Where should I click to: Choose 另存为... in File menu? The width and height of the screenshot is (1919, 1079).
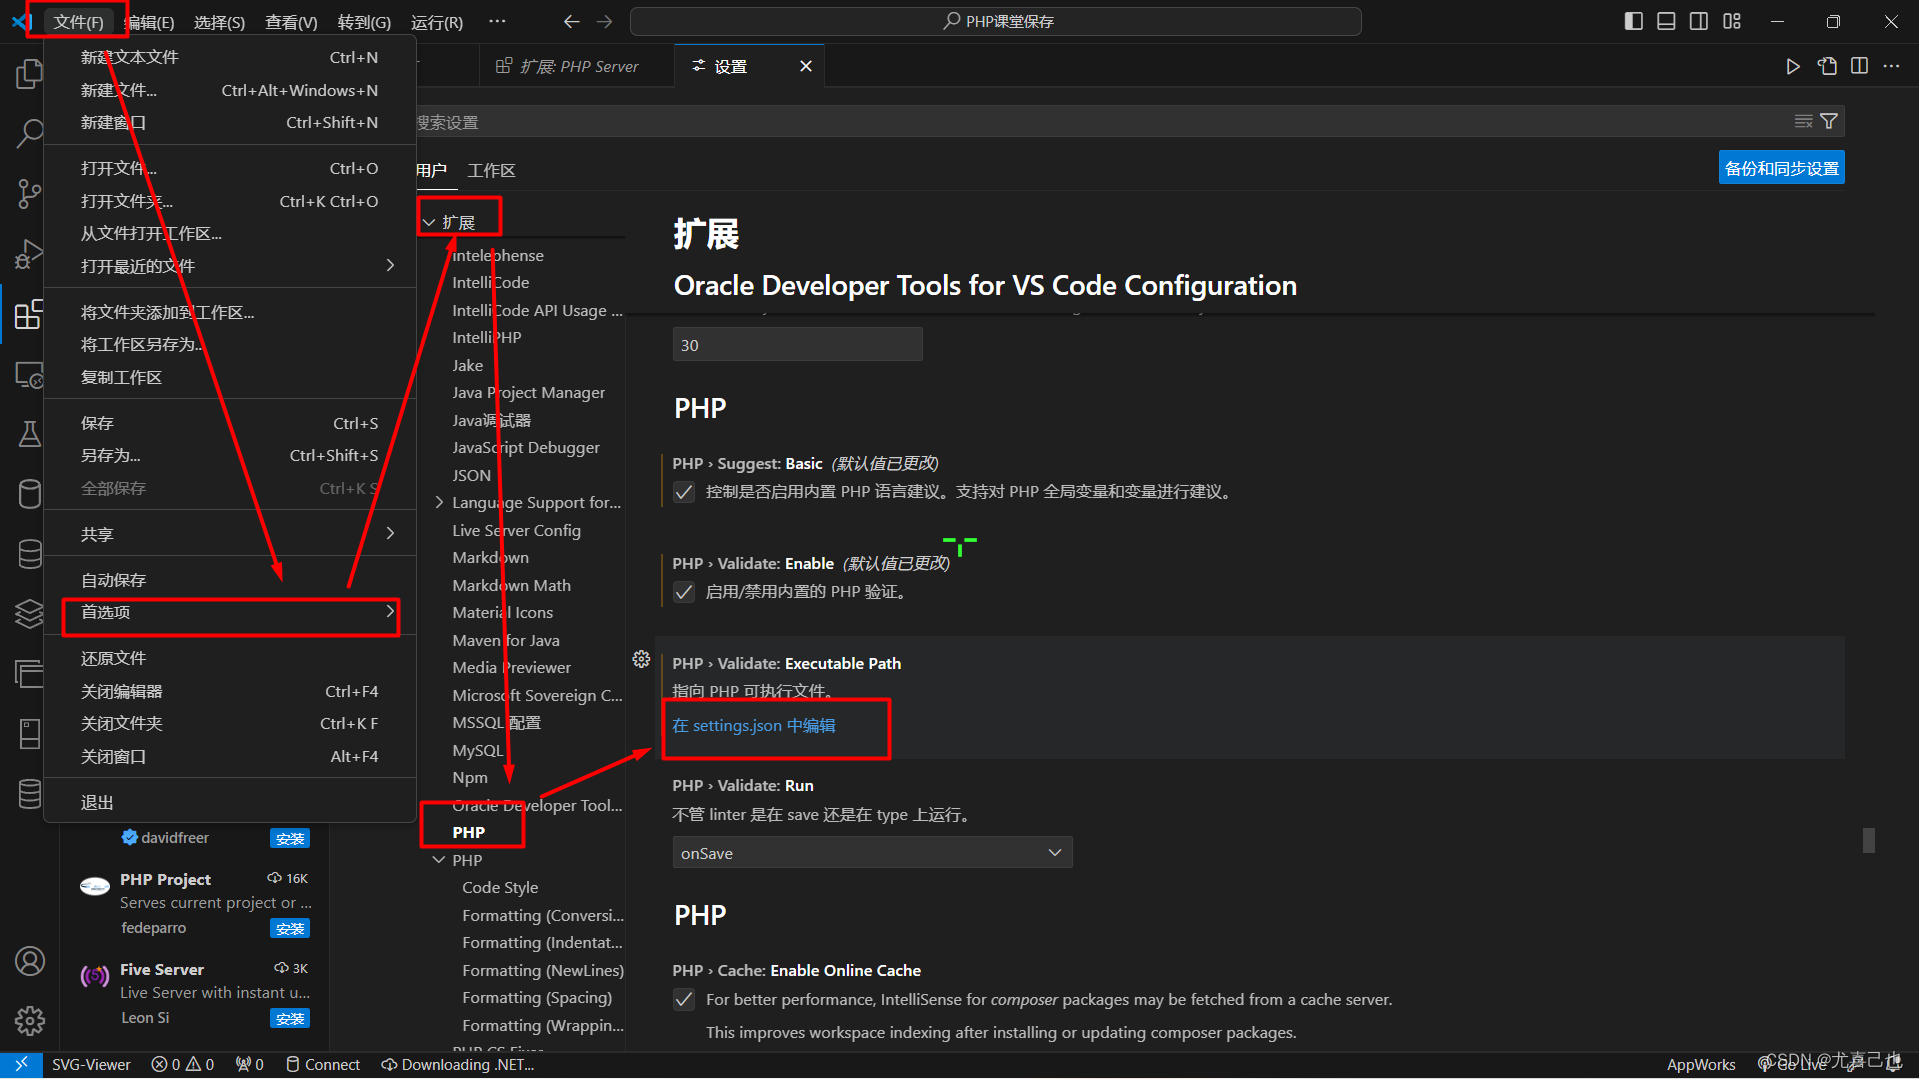tap(230, 455)
